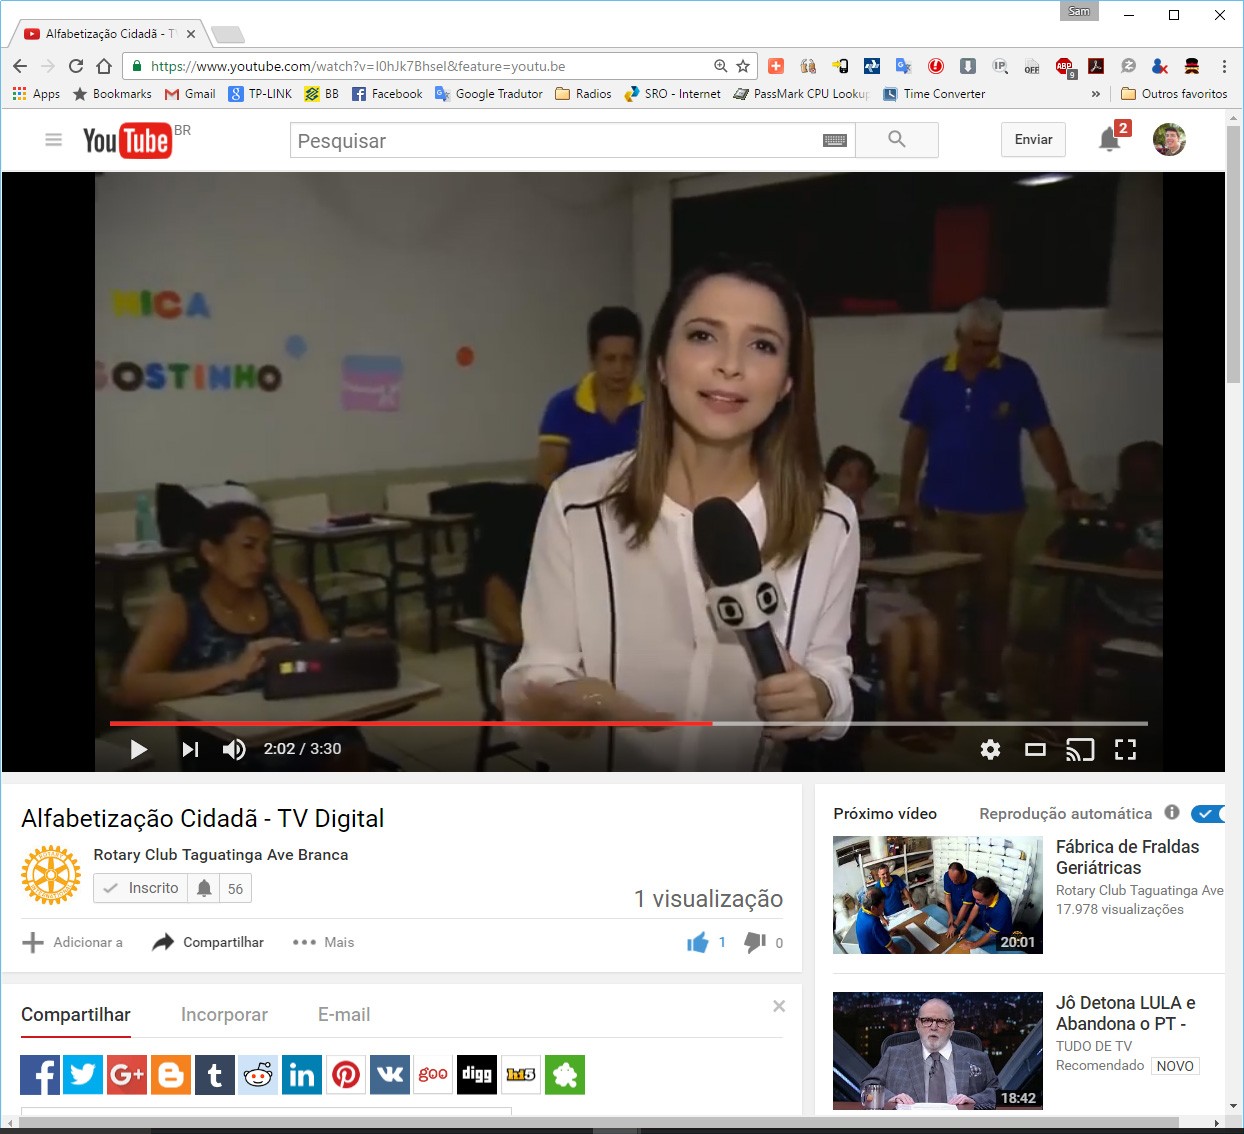Share the video on Pinterest

click(x=346, y=1075)
